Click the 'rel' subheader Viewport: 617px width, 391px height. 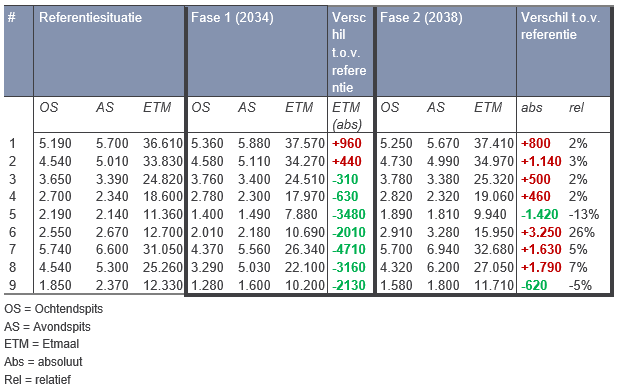pos(576,107)
